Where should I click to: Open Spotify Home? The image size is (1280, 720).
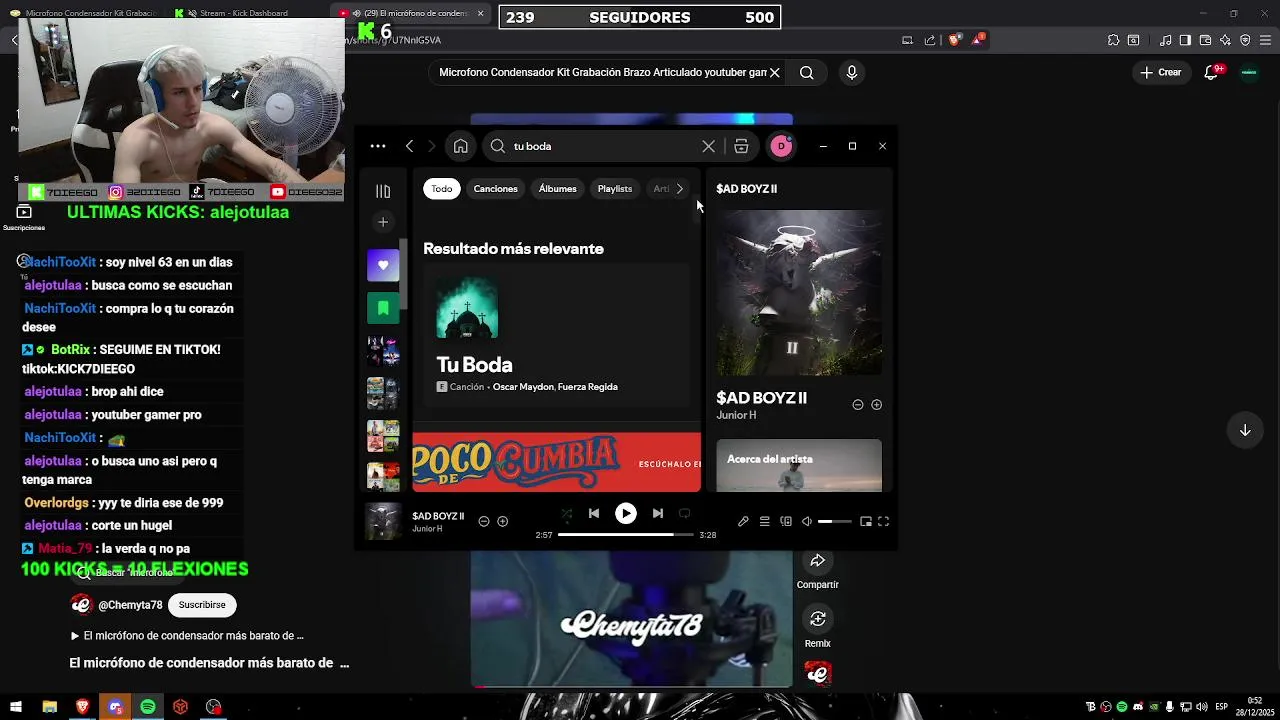tap(460, 146)
